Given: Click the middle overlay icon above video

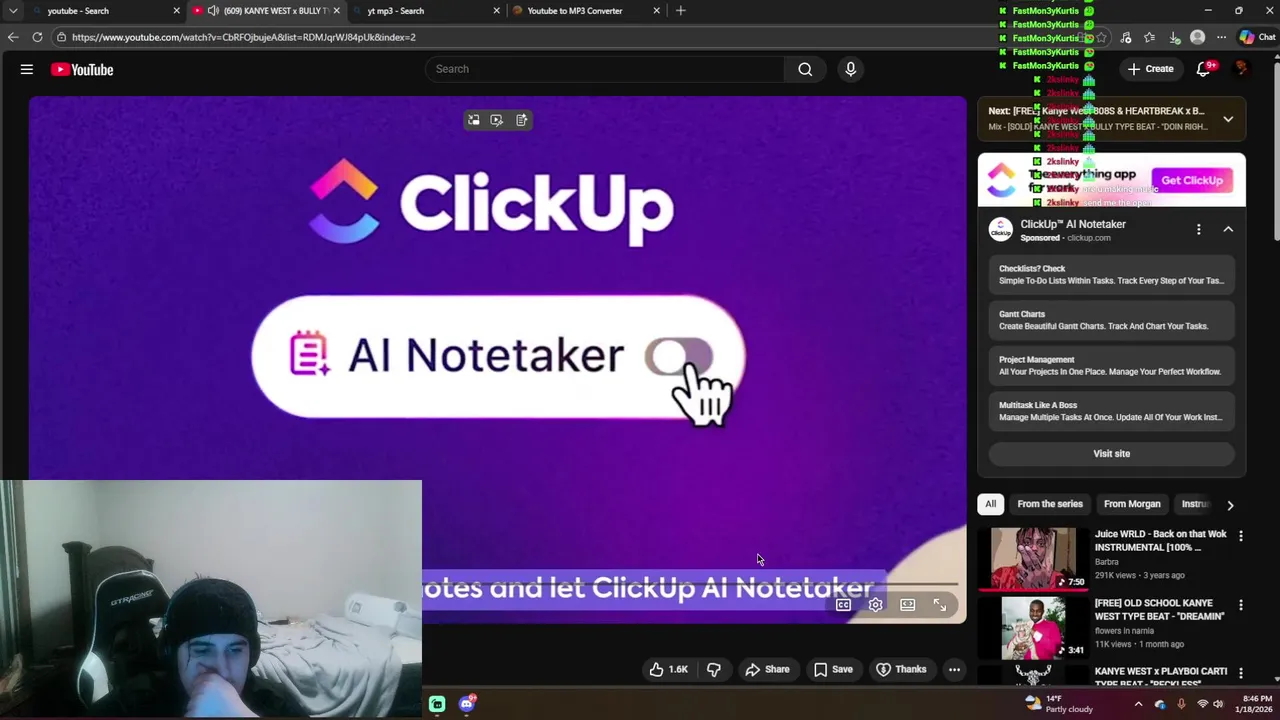Looking at the screenshot, I should [497, 120].
